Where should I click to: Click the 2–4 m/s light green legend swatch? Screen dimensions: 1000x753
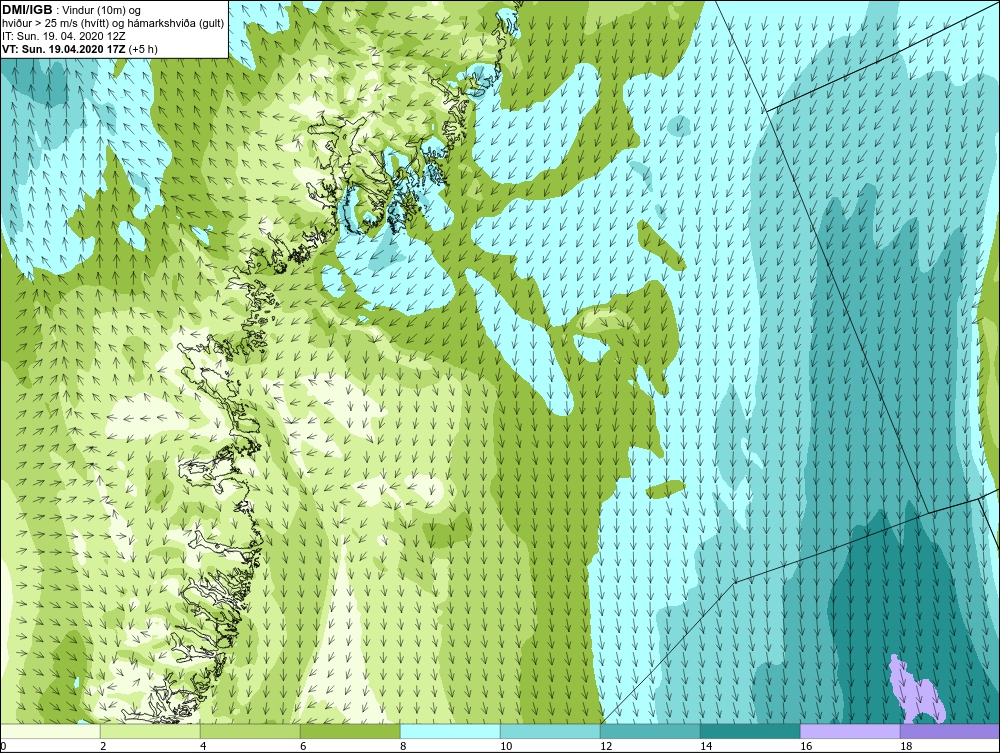click(x=150, y=731)
